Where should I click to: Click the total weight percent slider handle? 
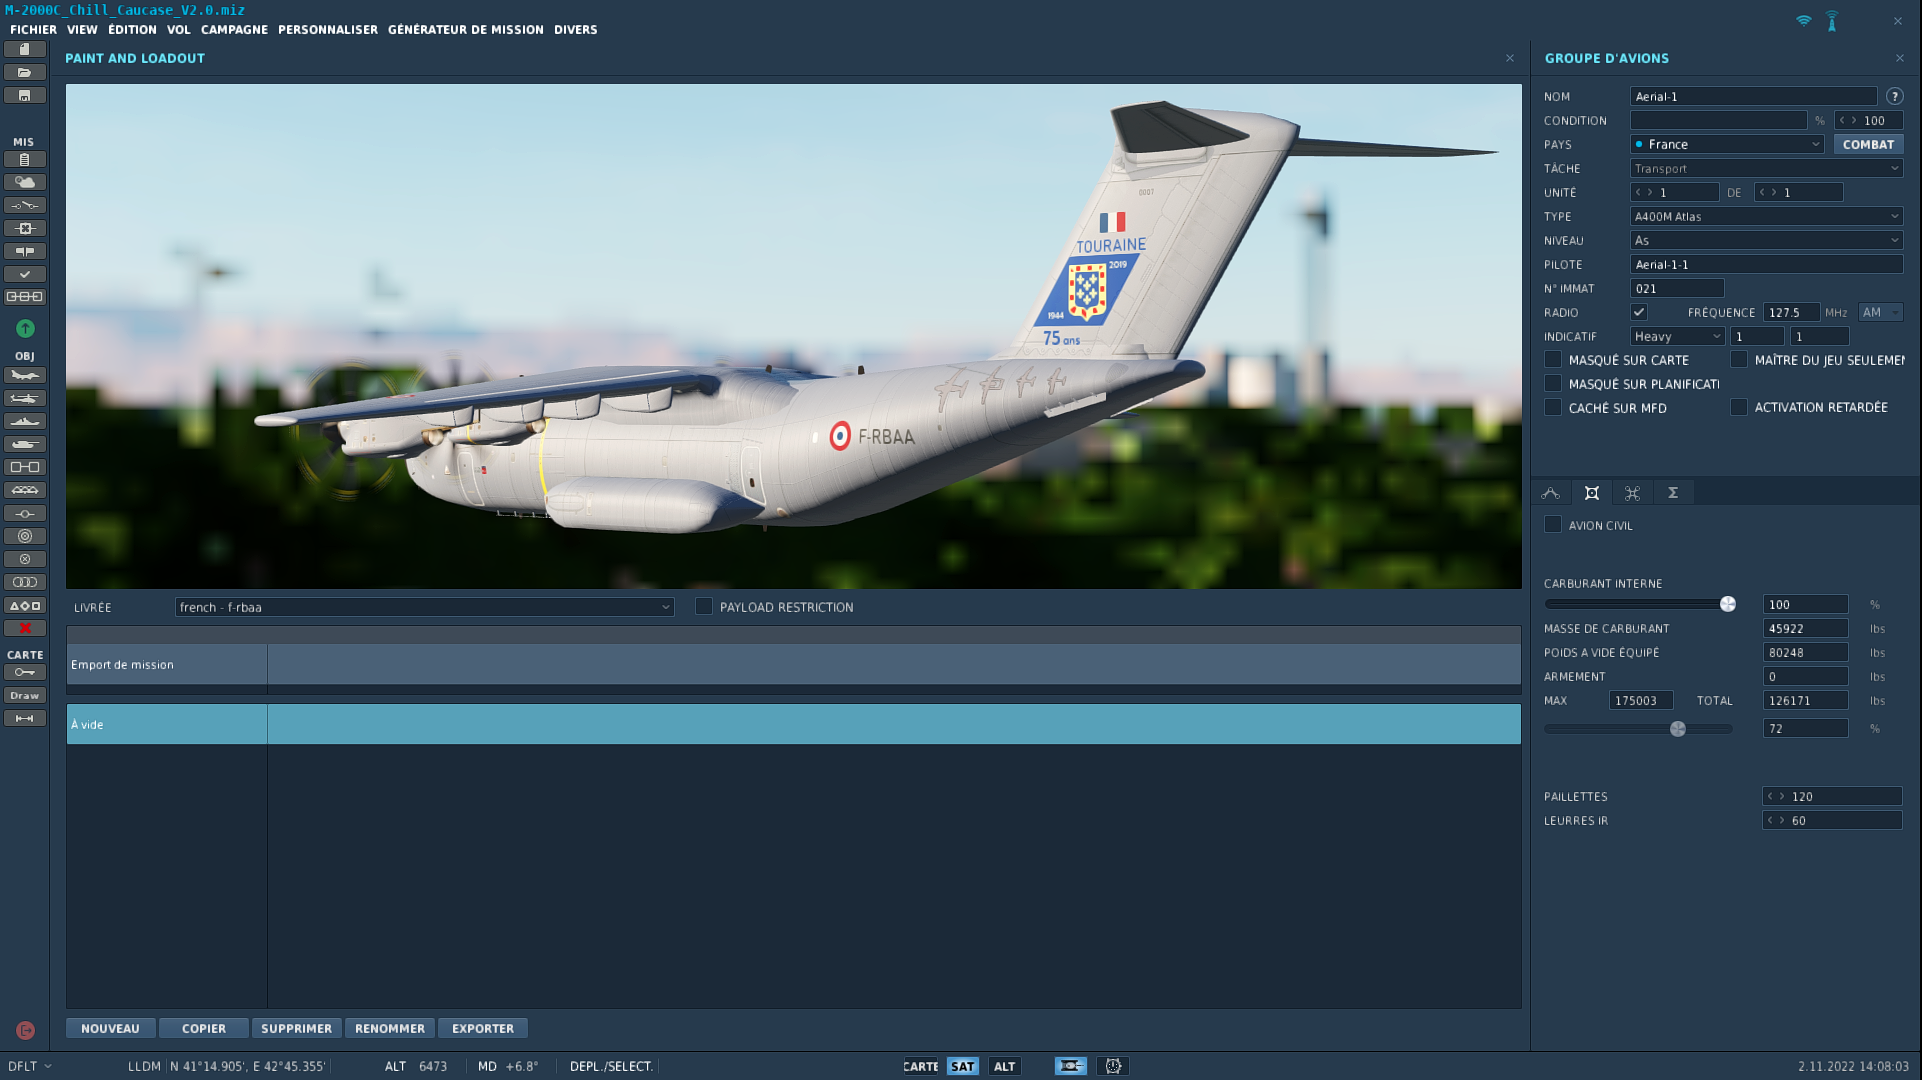coord(1678,729)
